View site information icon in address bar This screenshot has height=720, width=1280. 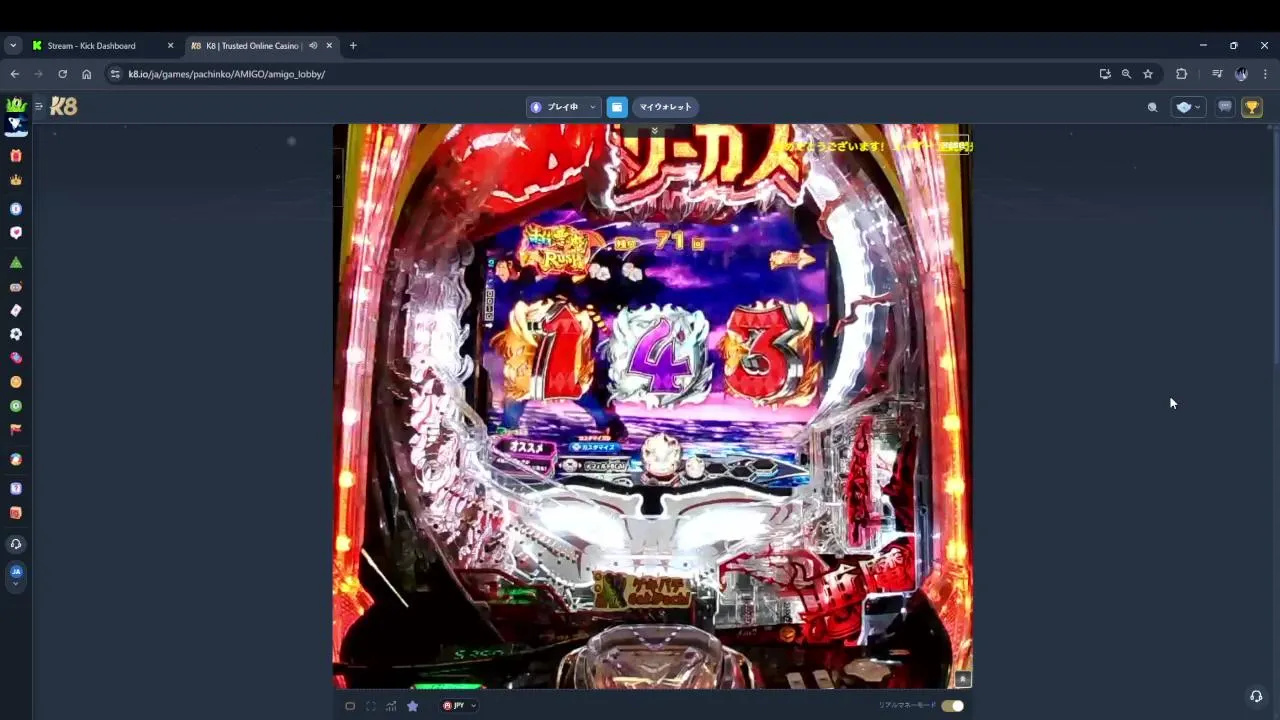point(115,74)
